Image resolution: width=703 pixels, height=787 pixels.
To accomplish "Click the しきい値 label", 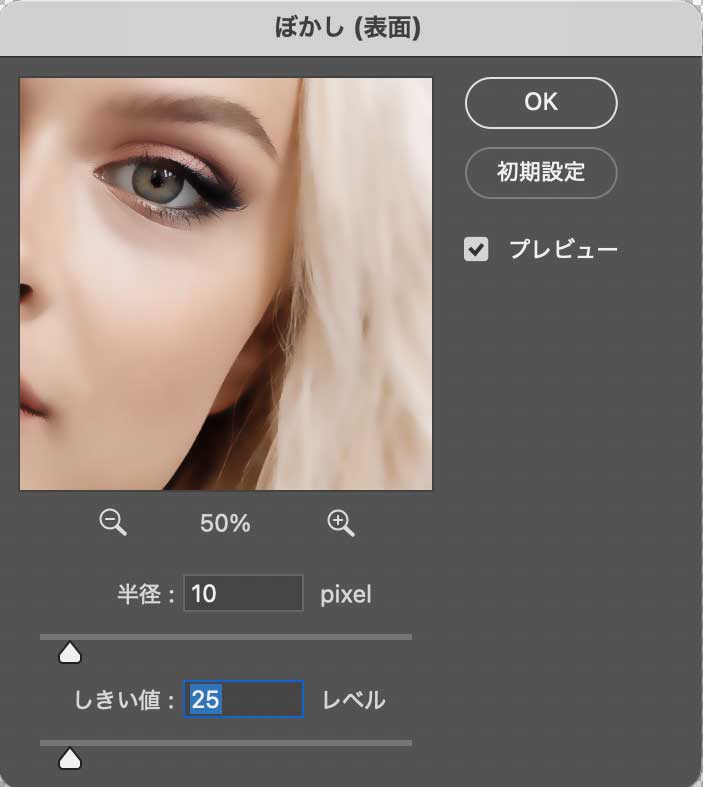I will point(124,700).
